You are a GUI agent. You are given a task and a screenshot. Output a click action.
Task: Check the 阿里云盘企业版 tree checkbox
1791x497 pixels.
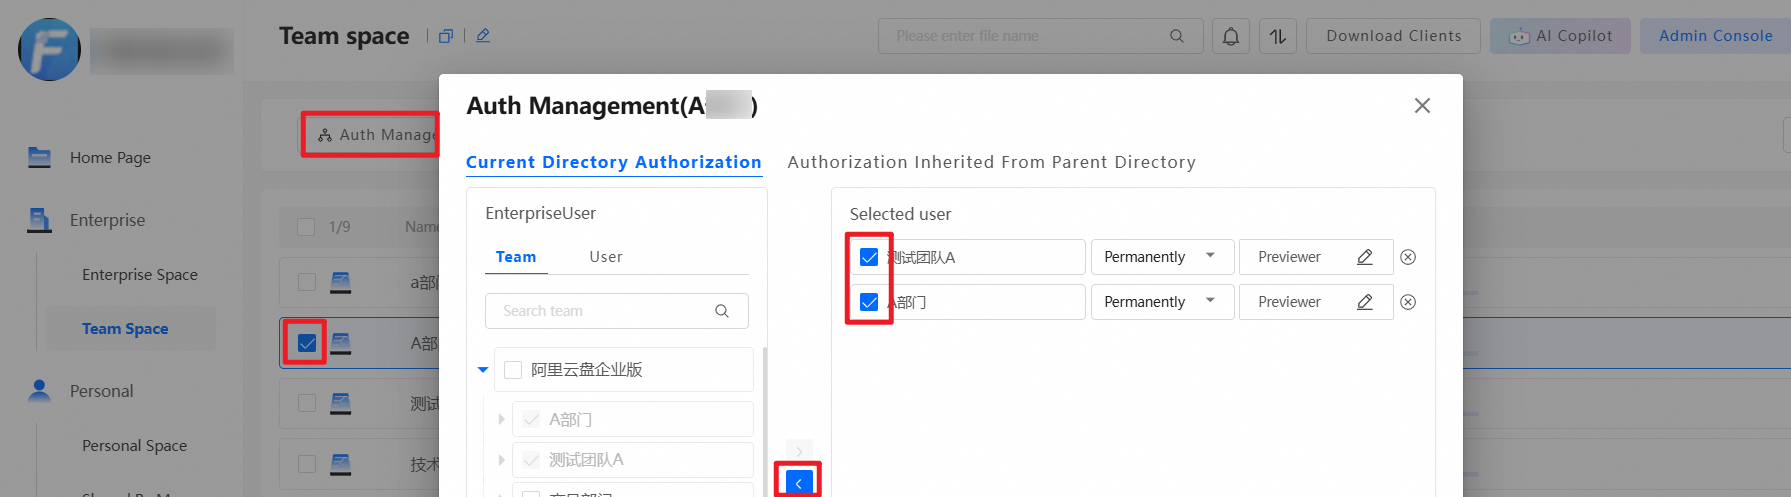click(x=513, y=370)
